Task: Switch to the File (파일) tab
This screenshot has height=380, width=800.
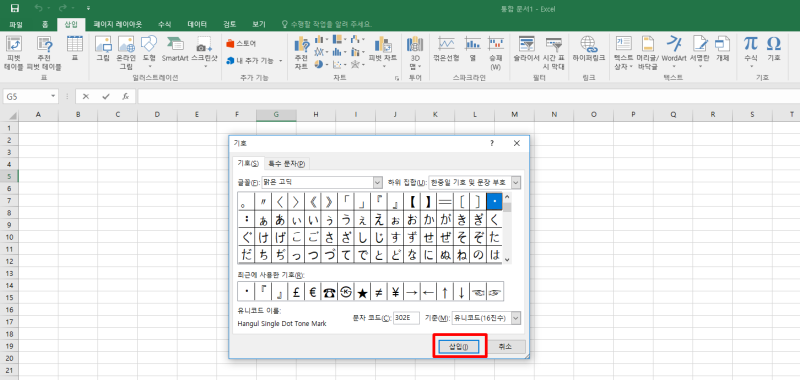Action: pos(16,24)
